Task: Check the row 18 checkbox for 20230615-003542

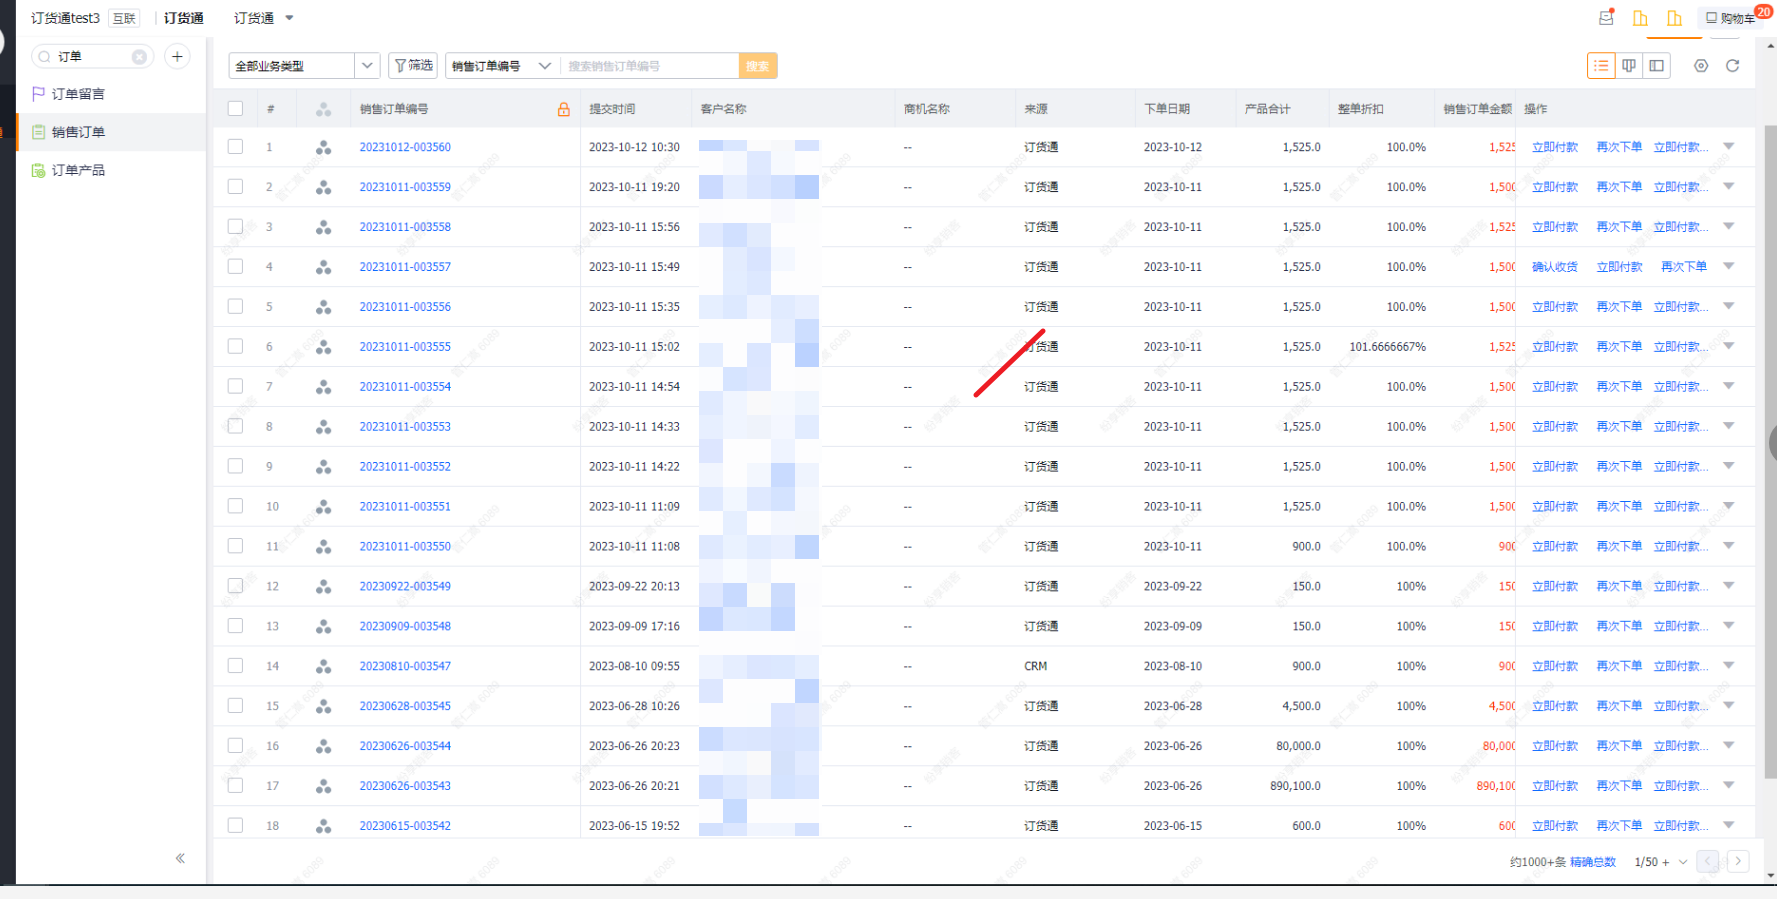Action: click(235, 826)
